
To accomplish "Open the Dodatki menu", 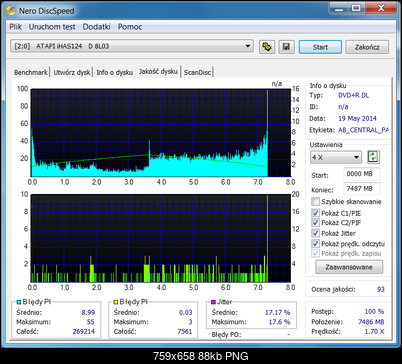I will coord(96,27).
